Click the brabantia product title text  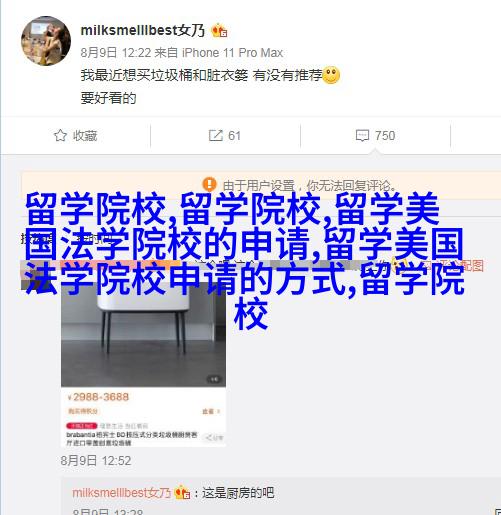point(132,439)
